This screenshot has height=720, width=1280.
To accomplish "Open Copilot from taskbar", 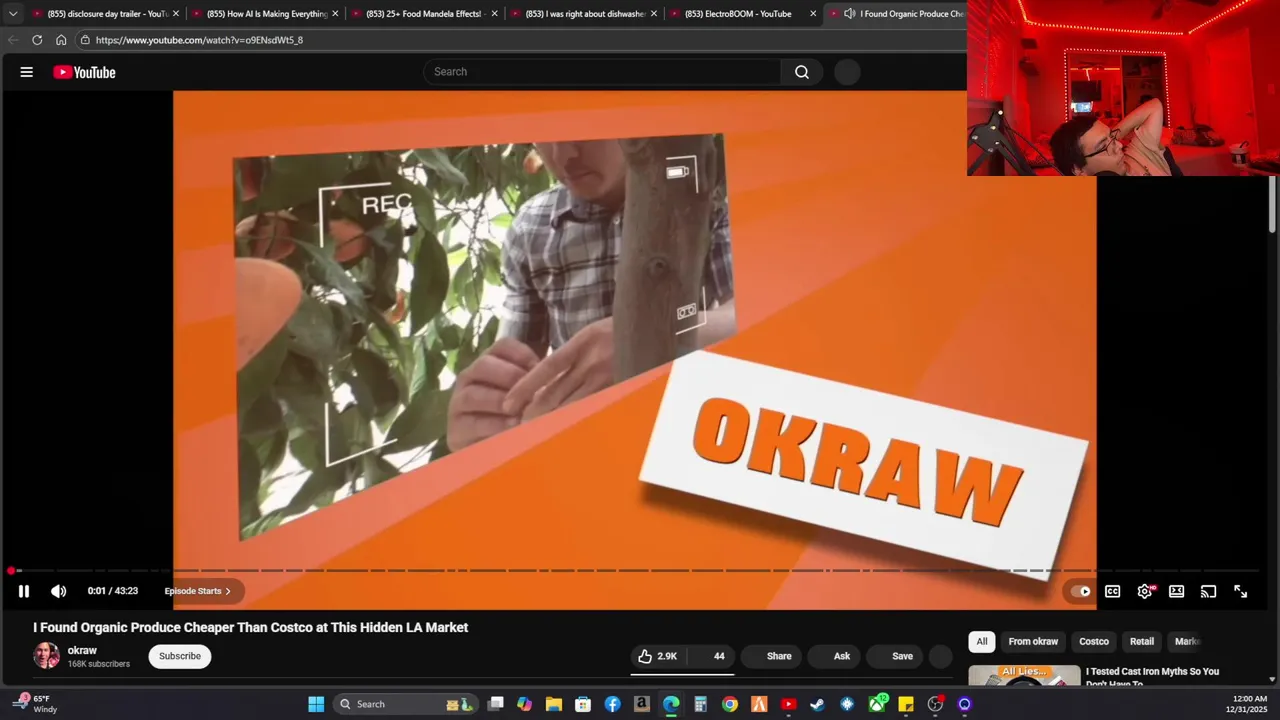I will pyautogui.click(x=524, y=704).
